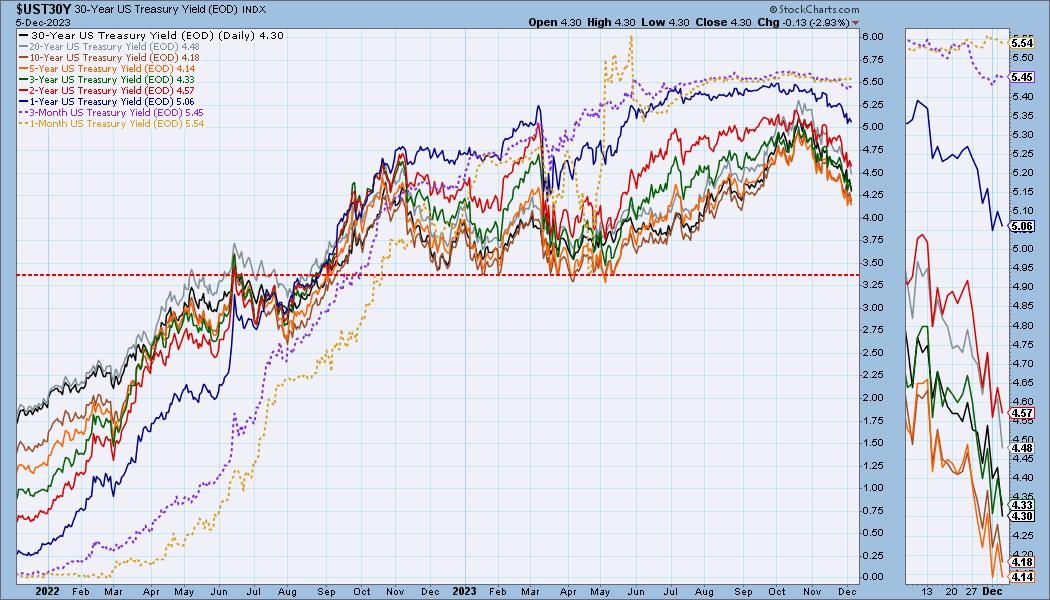1050x600 pixels.
Task: Click the 0.25 label on main yield axis
Action: [x=873, y=555]
